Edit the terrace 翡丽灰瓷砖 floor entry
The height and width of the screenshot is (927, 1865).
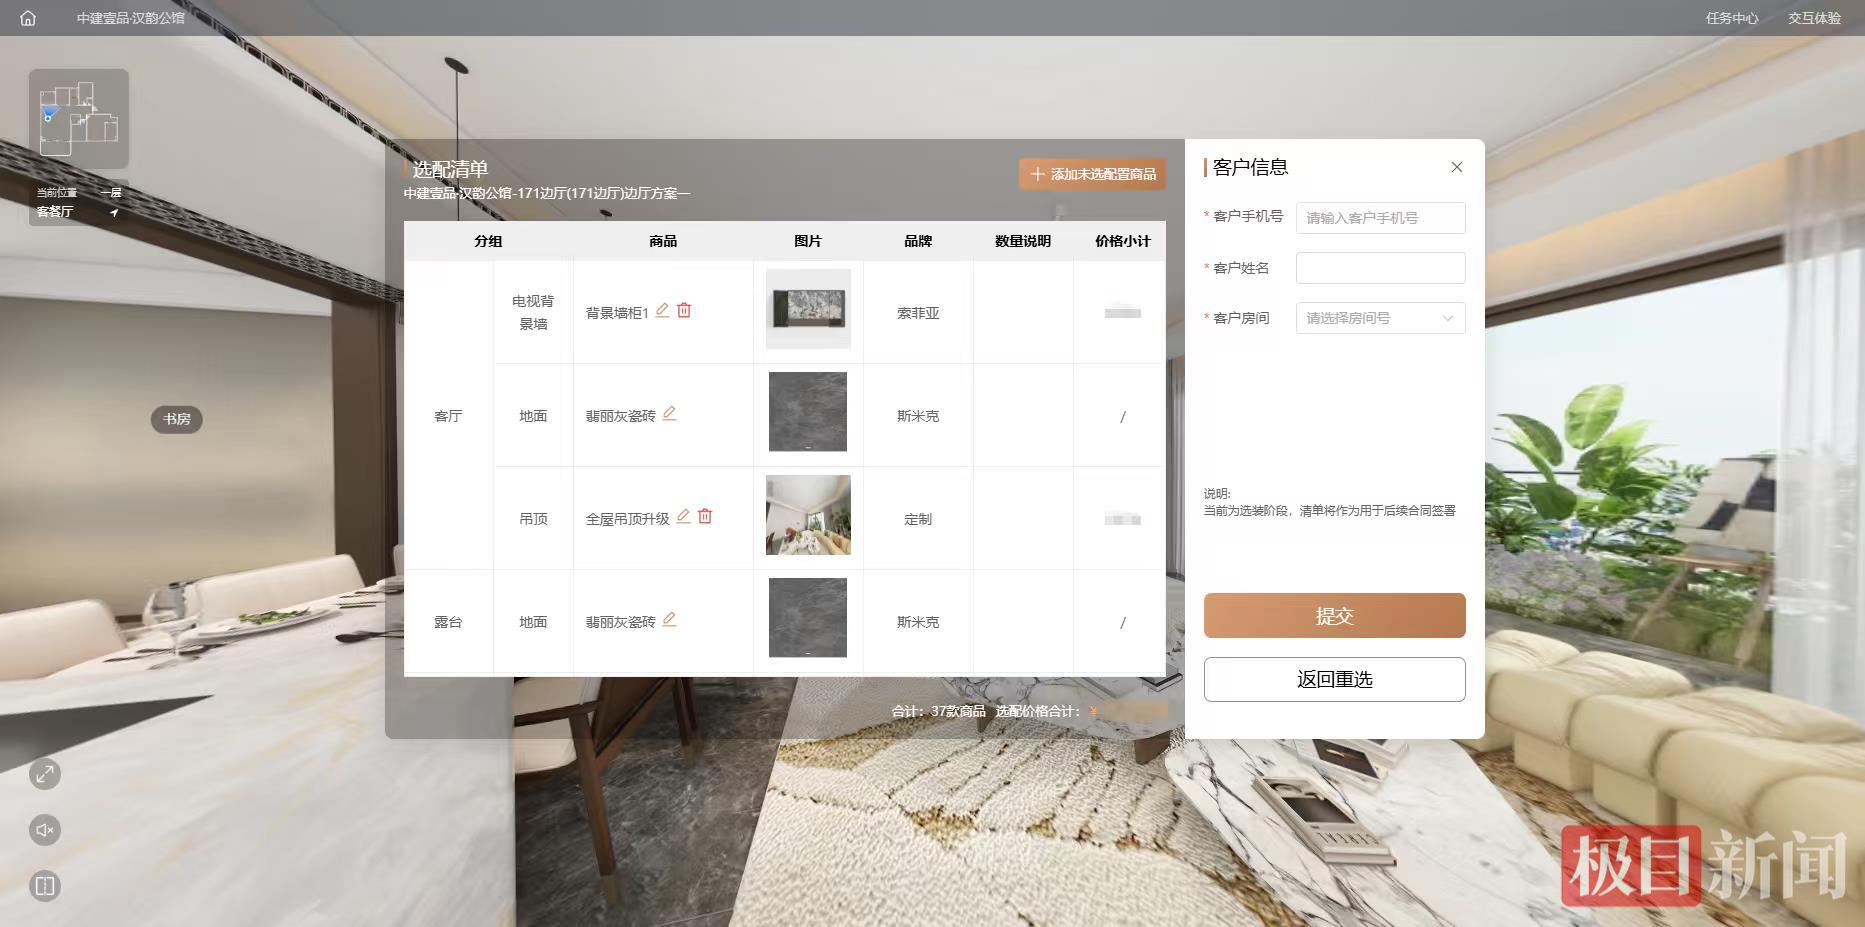669,620
